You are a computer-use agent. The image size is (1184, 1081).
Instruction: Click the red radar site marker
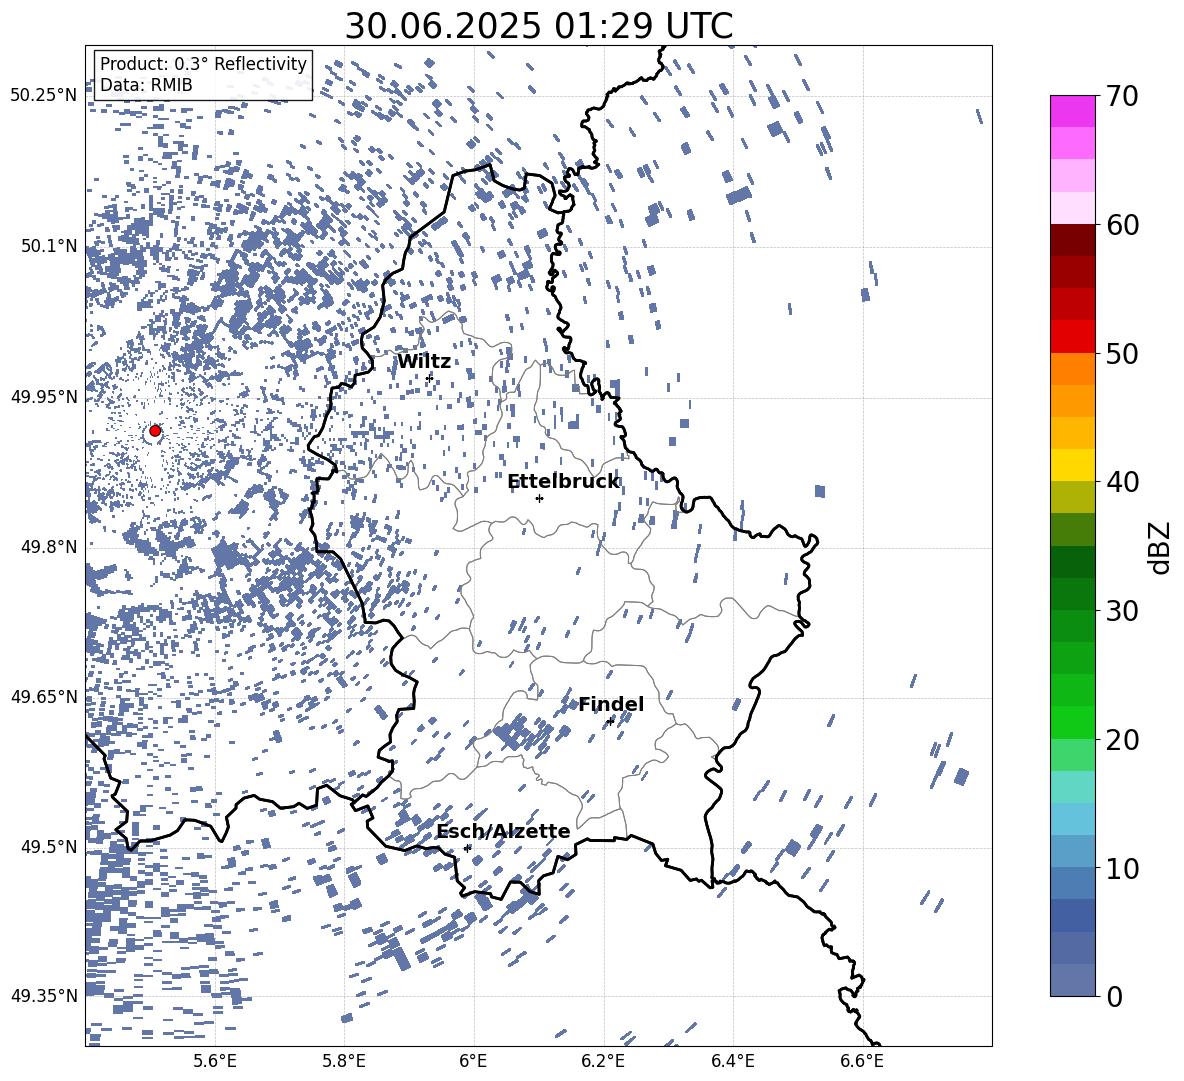(x=155, y=430)
